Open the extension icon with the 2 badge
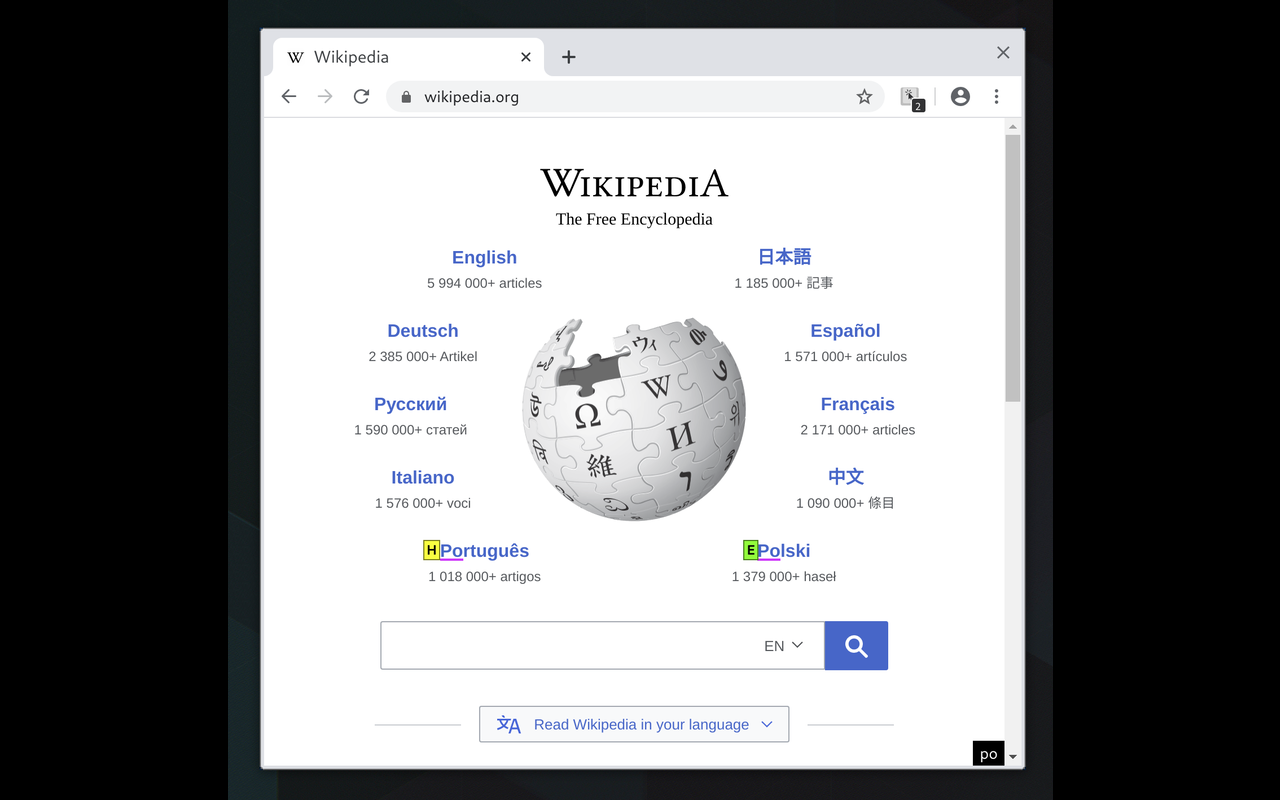The image size is (1280, 800). click(911, 98)
